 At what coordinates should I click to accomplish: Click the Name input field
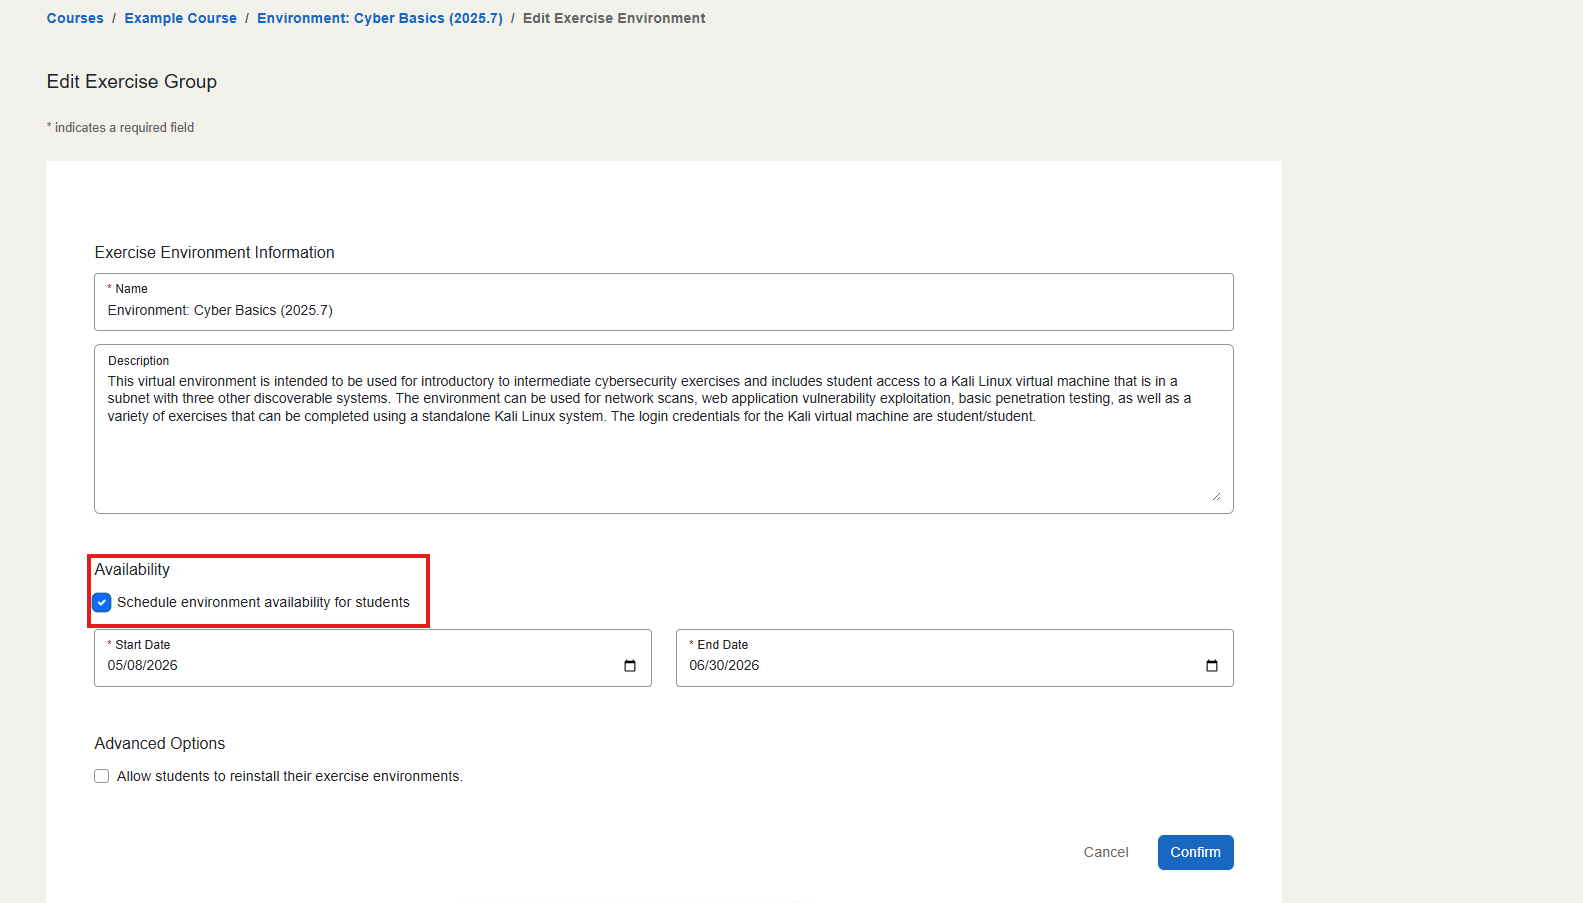(x=663, y=302)
